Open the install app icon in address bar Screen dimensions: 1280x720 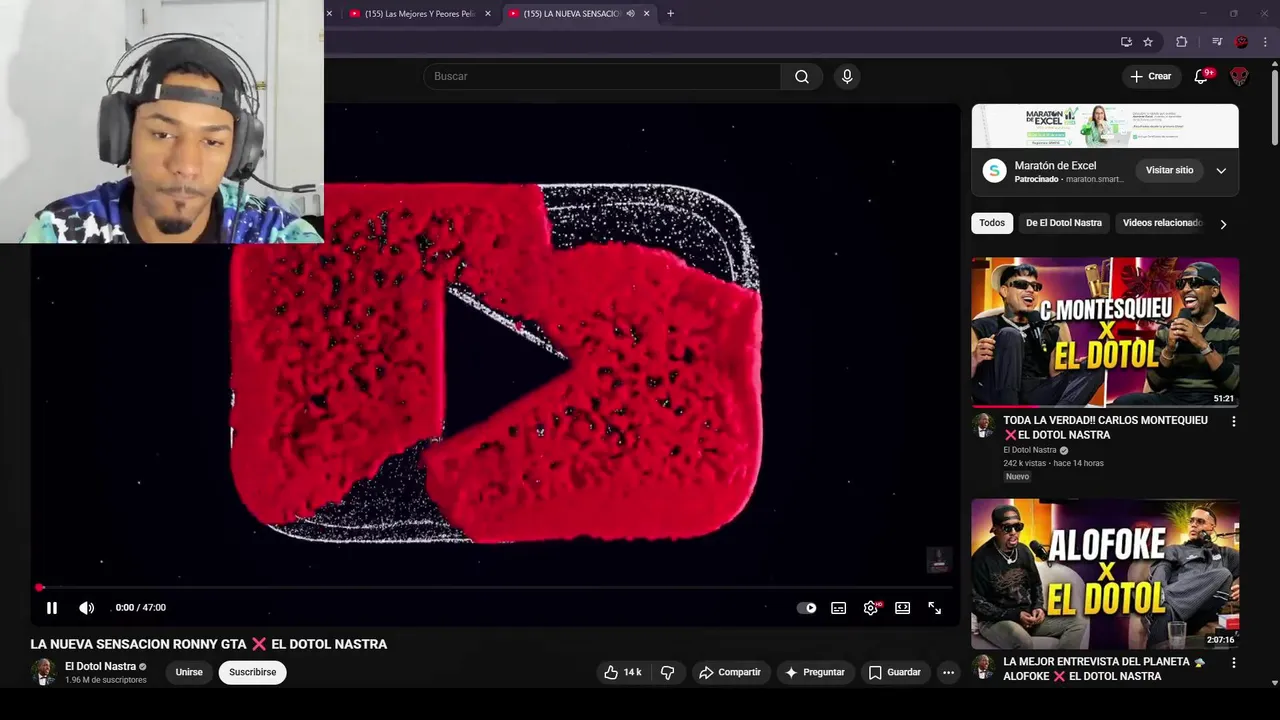[1126, 42]
